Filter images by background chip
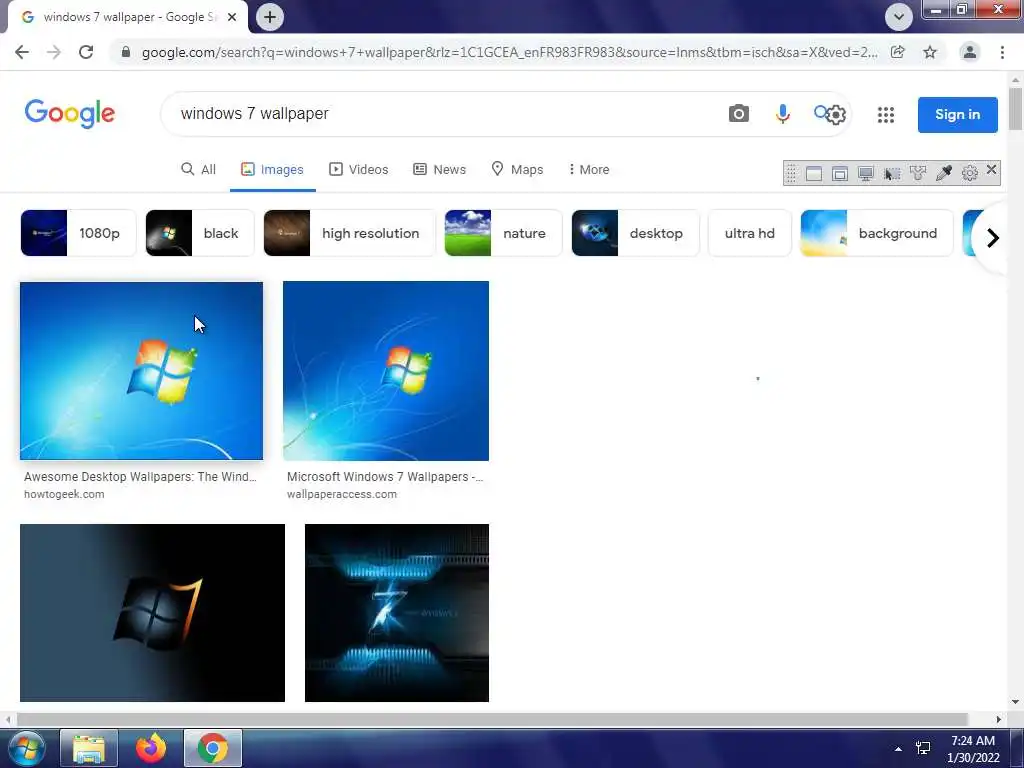This screenshot has height=768, width=1024. point(876,233)
